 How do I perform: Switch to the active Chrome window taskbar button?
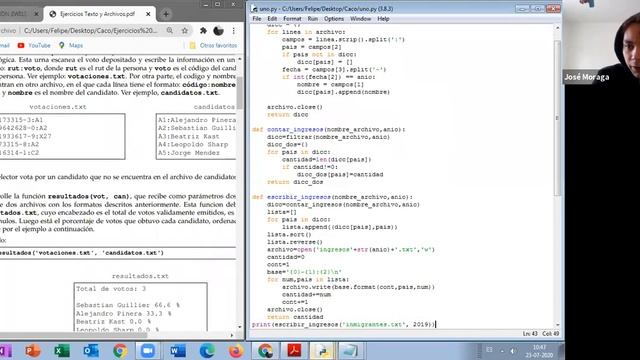click(265, 351)
